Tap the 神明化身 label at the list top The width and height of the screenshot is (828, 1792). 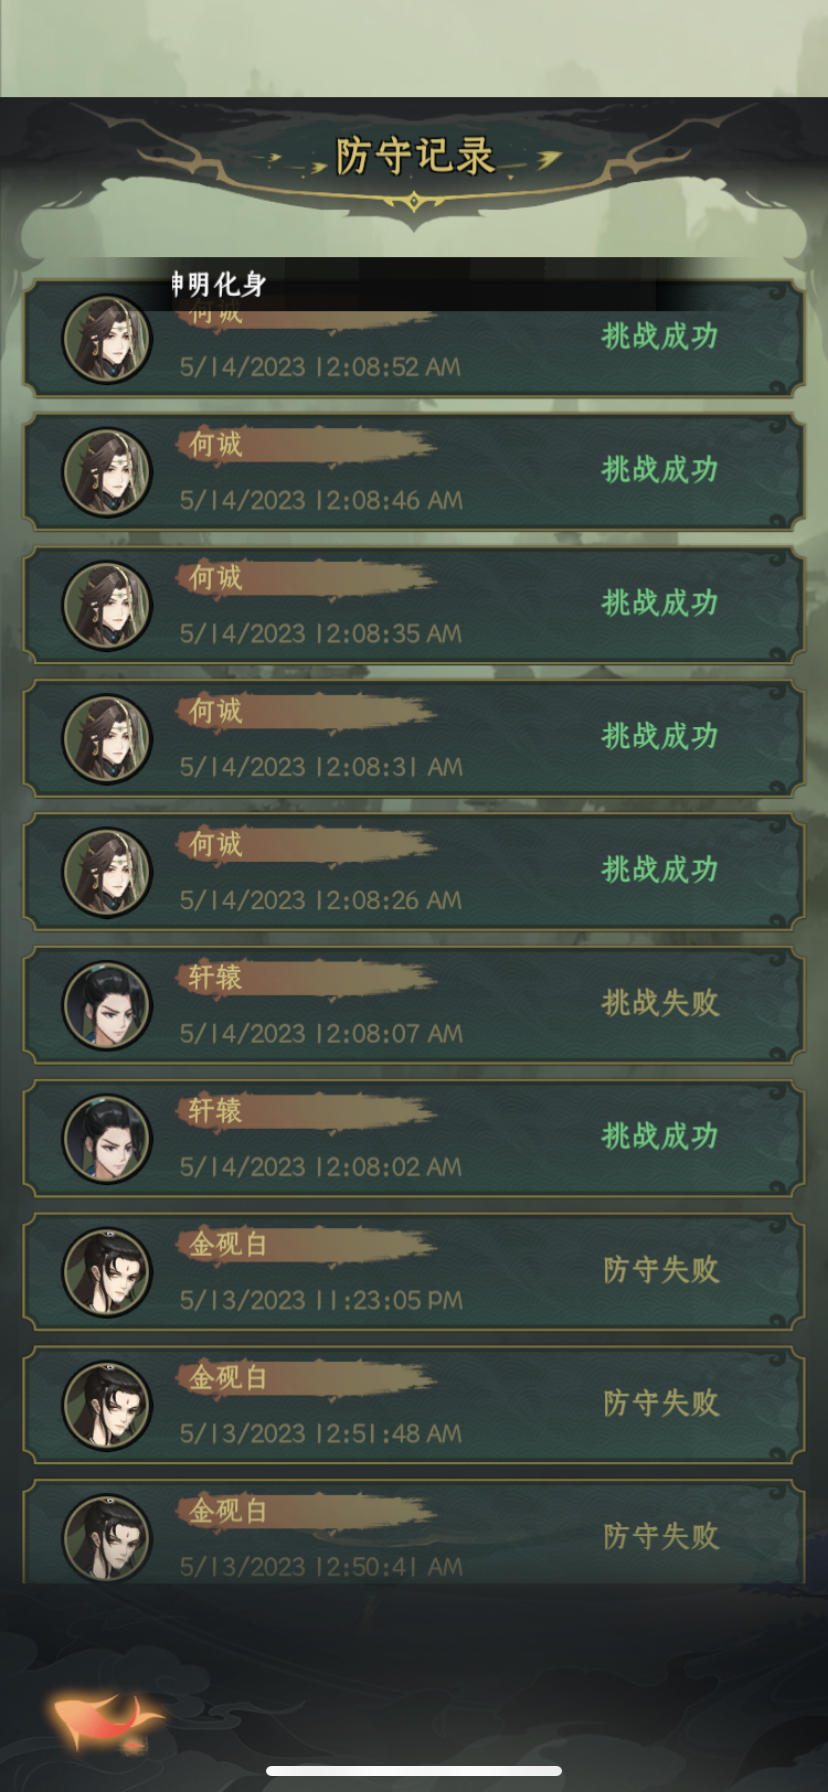click(x=218, y=284)
